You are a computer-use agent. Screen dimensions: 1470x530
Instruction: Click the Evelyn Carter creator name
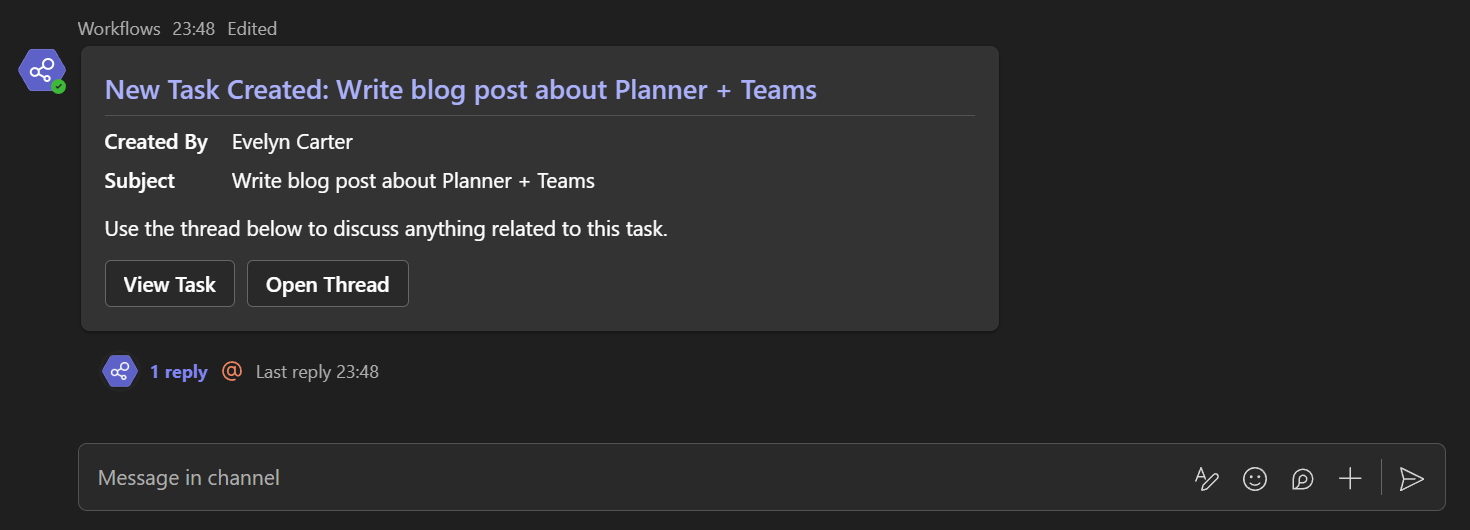point(292,142)
